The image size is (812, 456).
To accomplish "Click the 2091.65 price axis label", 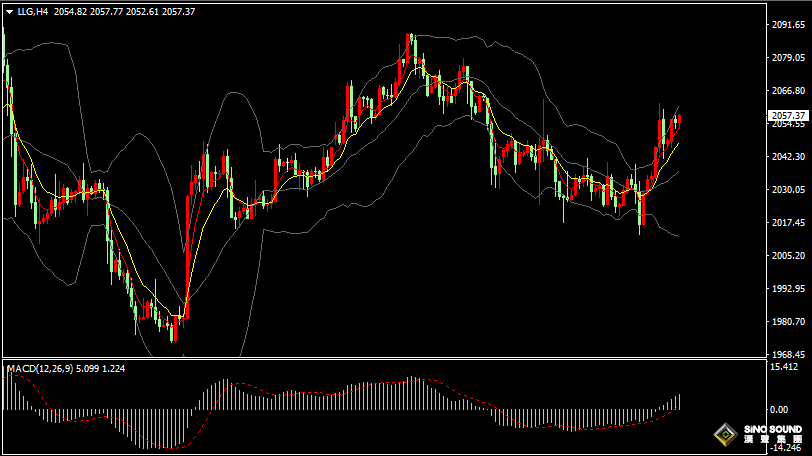I will pos(785,25).
